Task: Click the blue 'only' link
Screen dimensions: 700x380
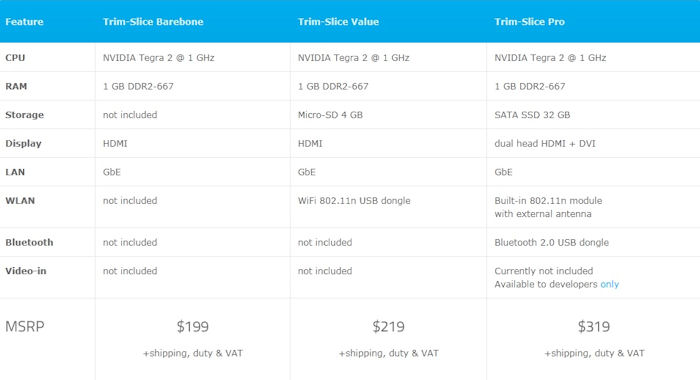Action: tap(609, 284)
